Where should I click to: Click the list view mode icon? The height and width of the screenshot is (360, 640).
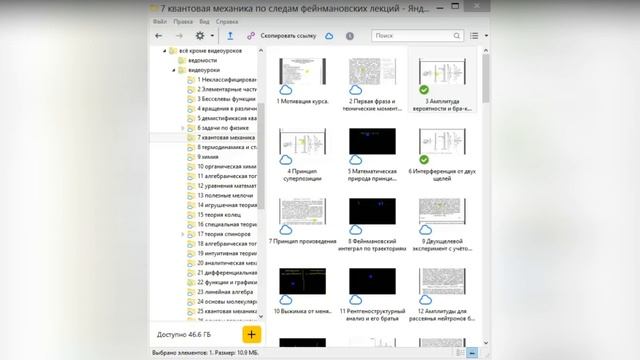pyautogui.click(x=474, y=36)
